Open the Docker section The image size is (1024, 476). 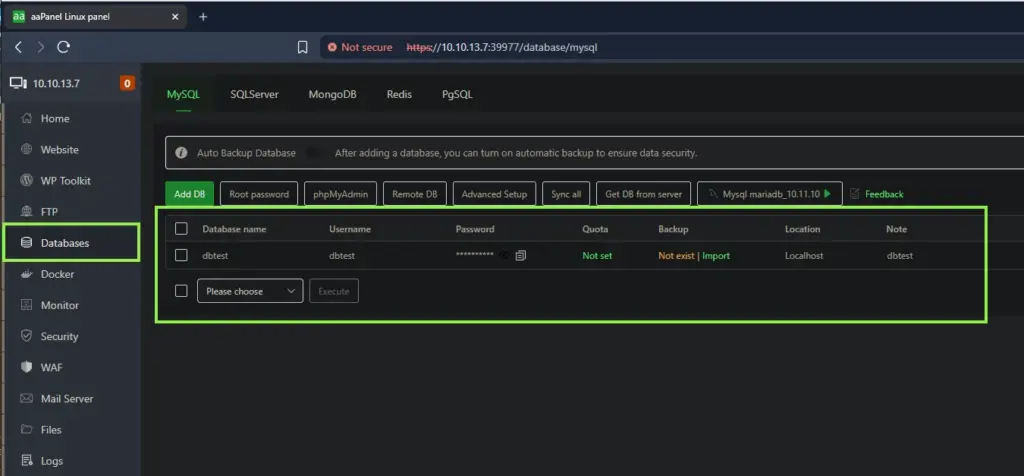(57, 274)
